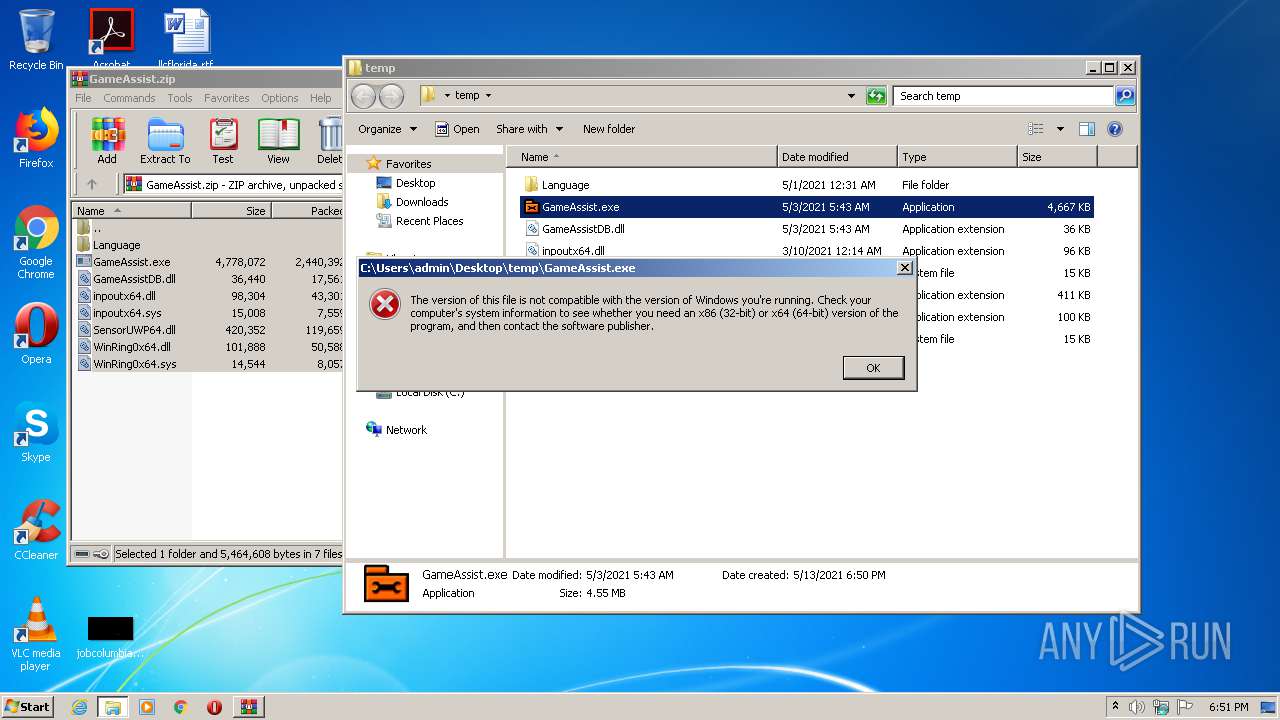Open the view options dropdown arrow
This screenshot has width=1280, height=720.
(1060, 129)
